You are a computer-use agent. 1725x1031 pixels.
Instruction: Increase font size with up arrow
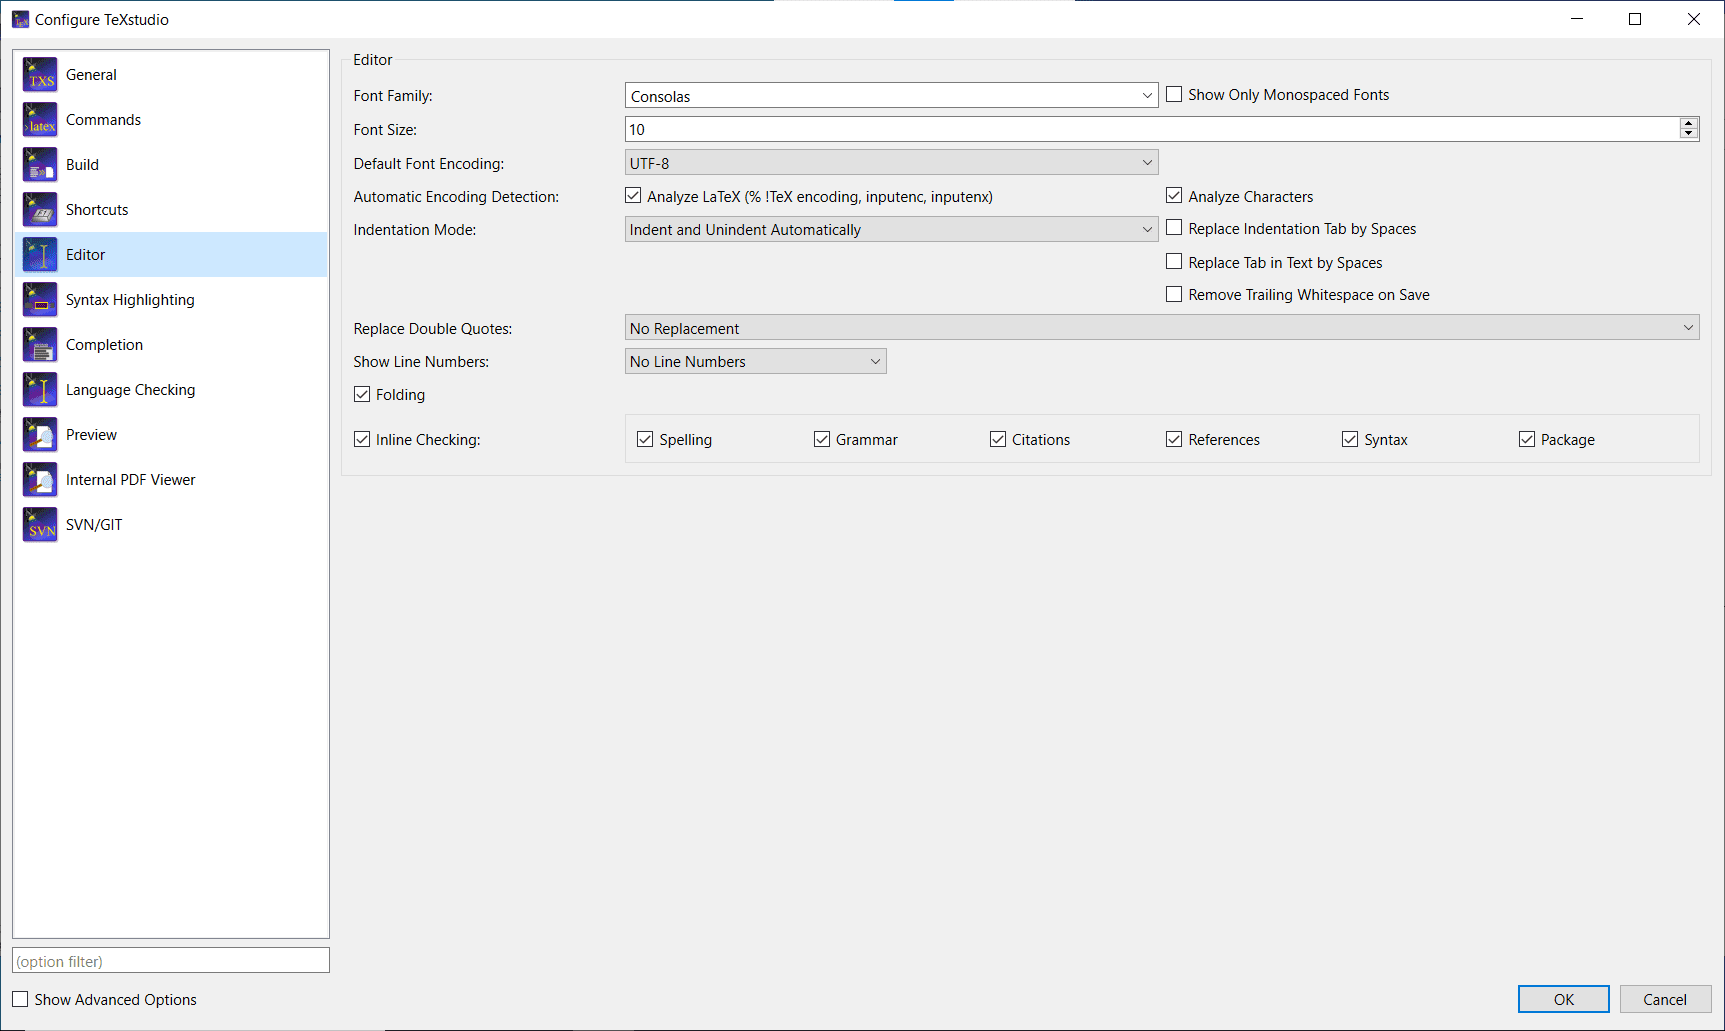tap(1689, 124)
